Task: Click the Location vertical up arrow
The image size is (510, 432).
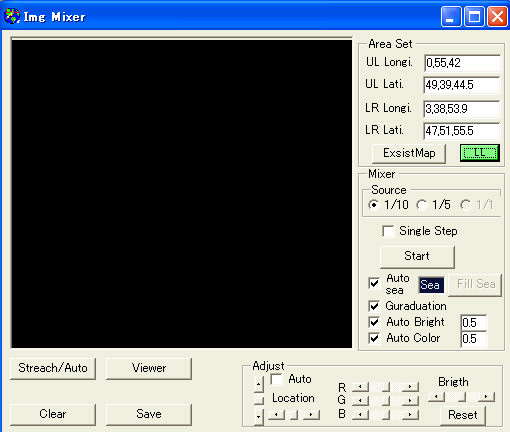Action: pos(258,384)
